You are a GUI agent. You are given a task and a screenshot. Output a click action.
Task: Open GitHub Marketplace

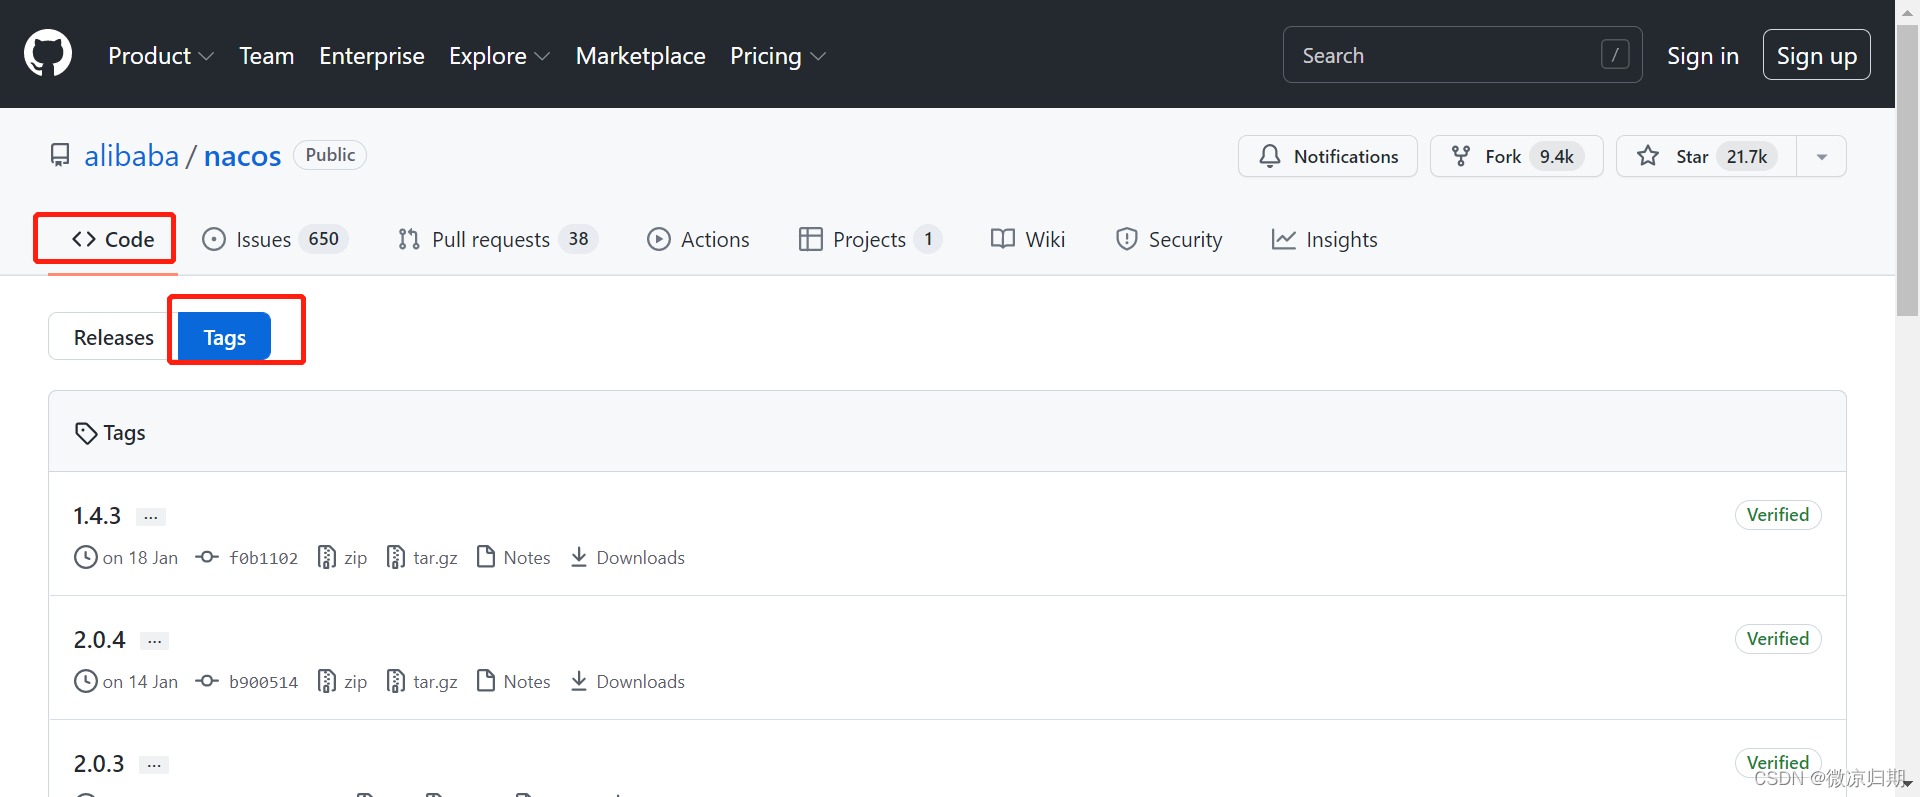(x=640, y=56)
